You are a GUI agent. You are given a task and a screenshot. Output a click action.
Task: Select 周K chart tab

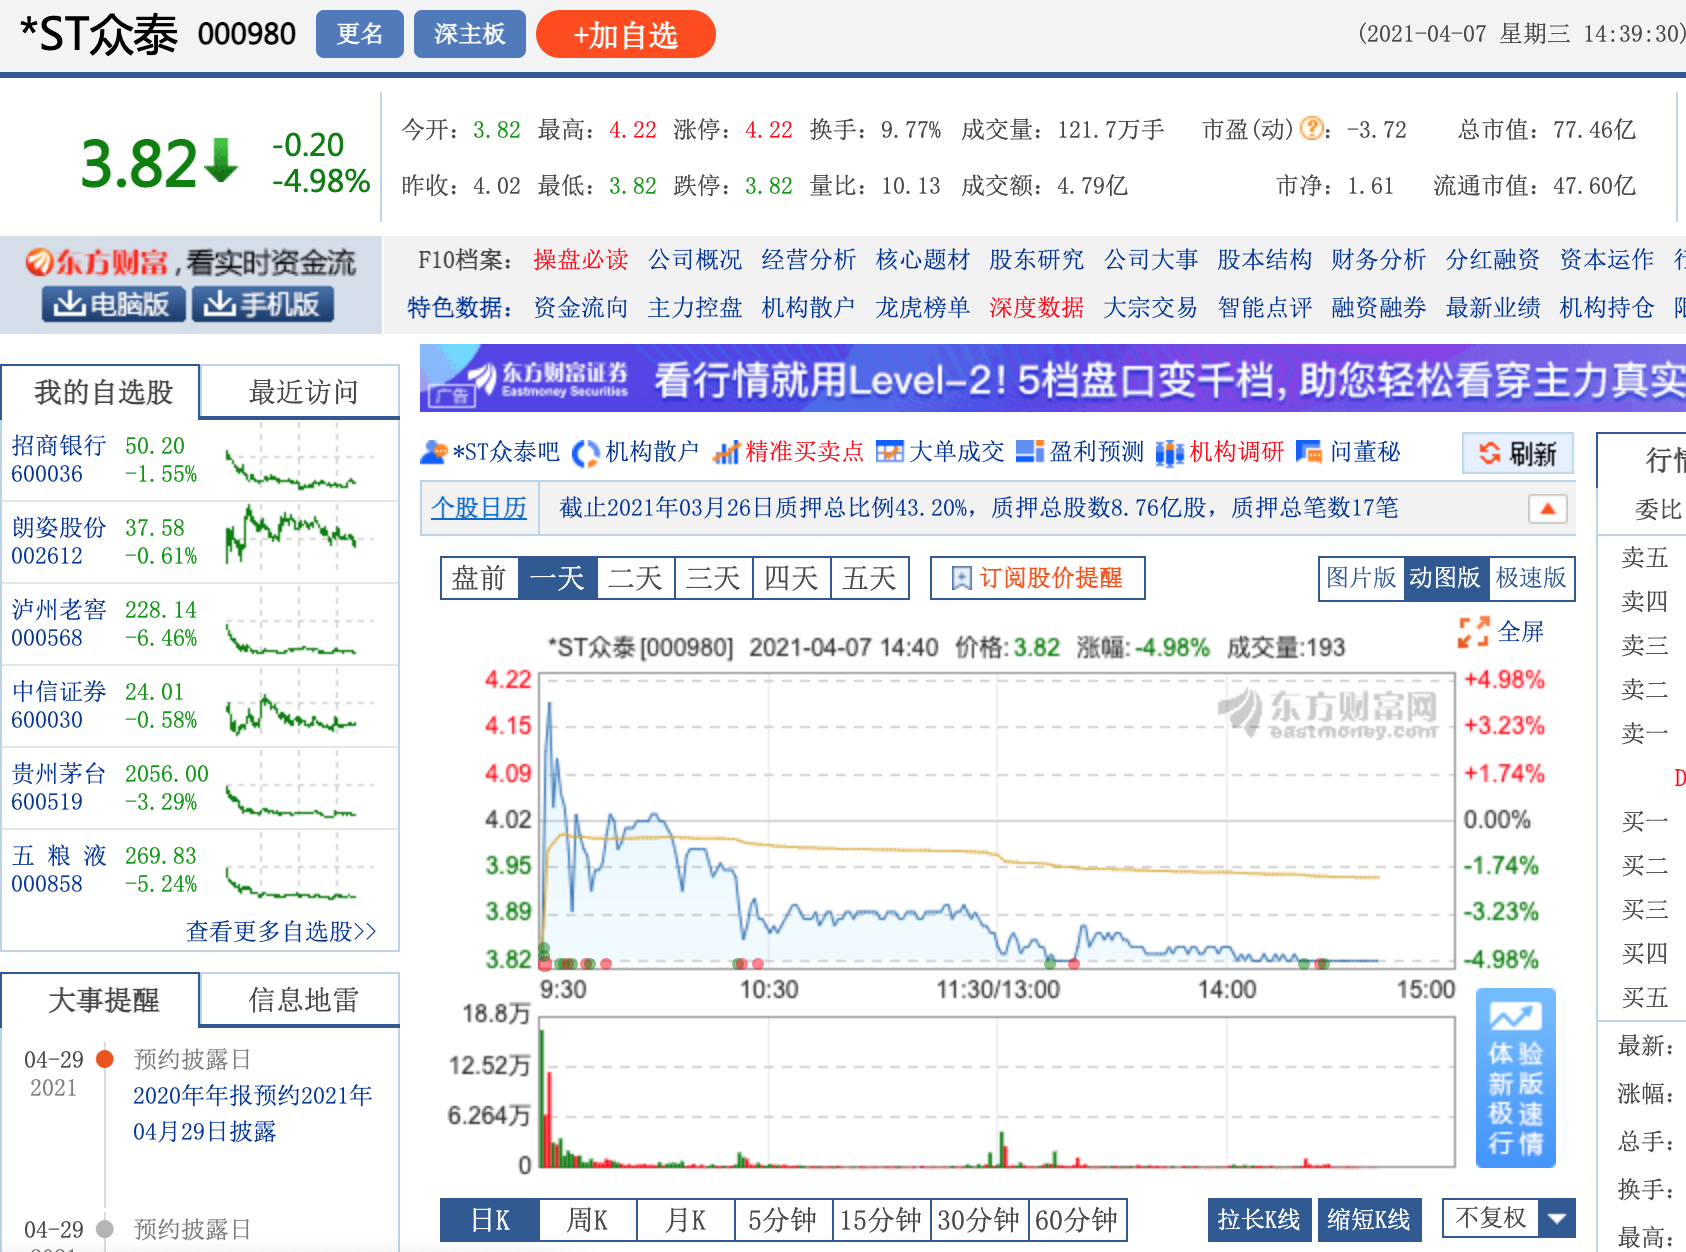tap(588, 1220)
